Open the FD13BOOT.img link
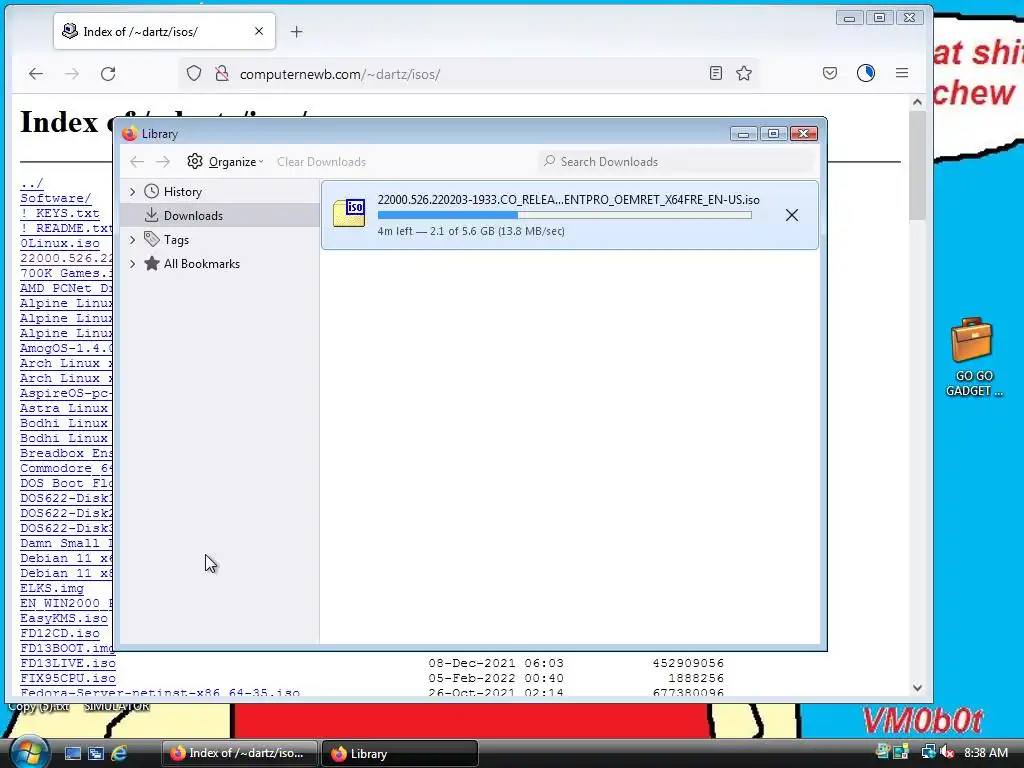This screenshot has height=768, width=1024. coord(67,648)
